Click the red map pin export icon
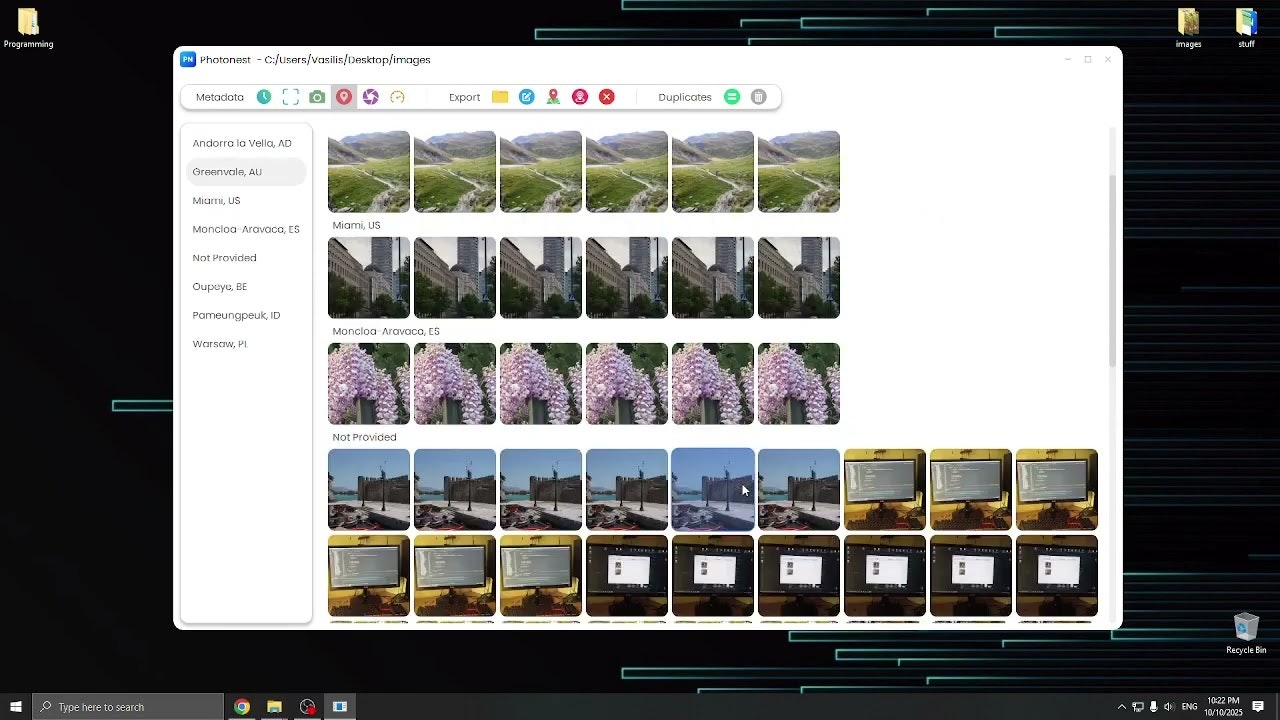This screenshot has width=1280, height=720. pyautogui.click(x=553, y=96)
